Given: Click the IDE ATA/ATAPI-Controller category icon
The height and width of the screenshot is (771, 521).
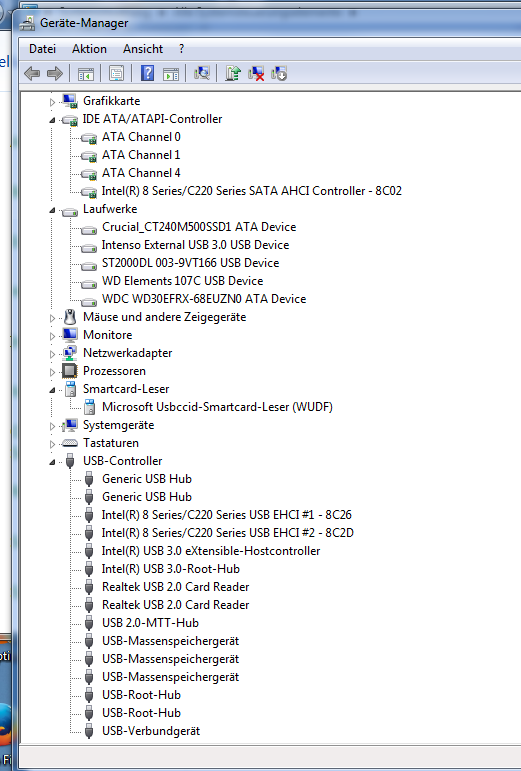Looking at the screenshot, I should [x=70, y=119].
